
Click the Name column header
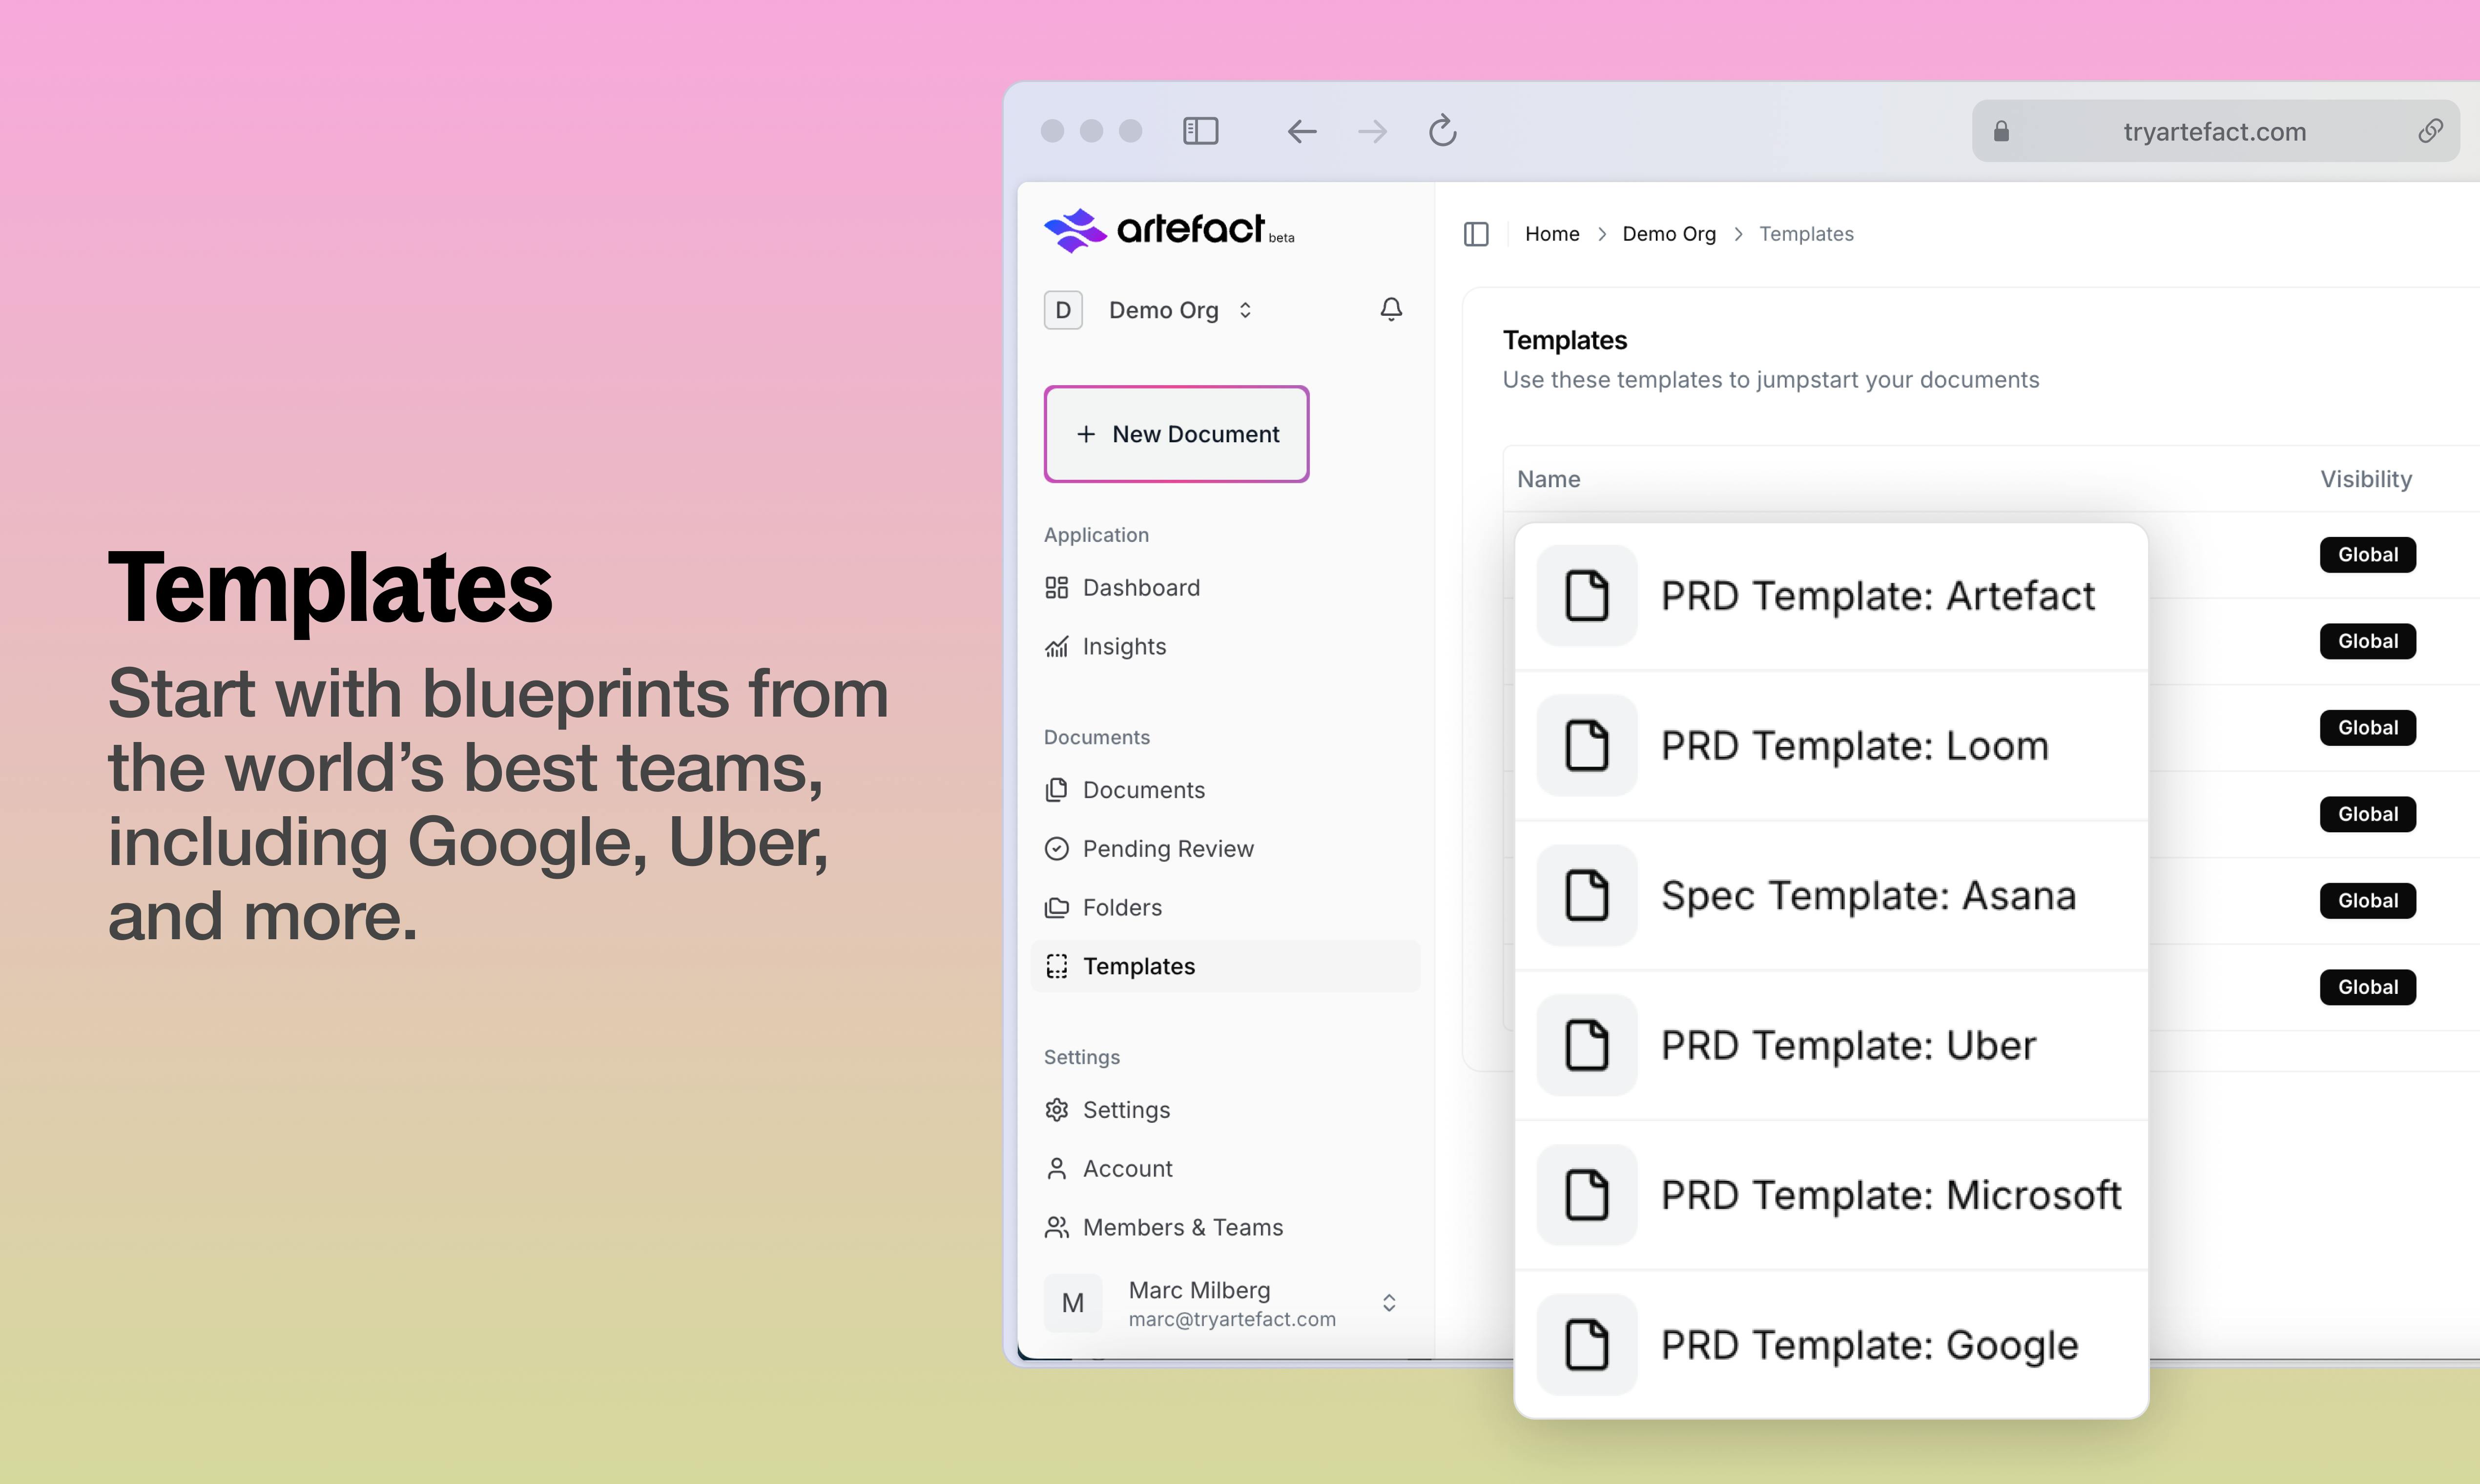coord(1548,479)
